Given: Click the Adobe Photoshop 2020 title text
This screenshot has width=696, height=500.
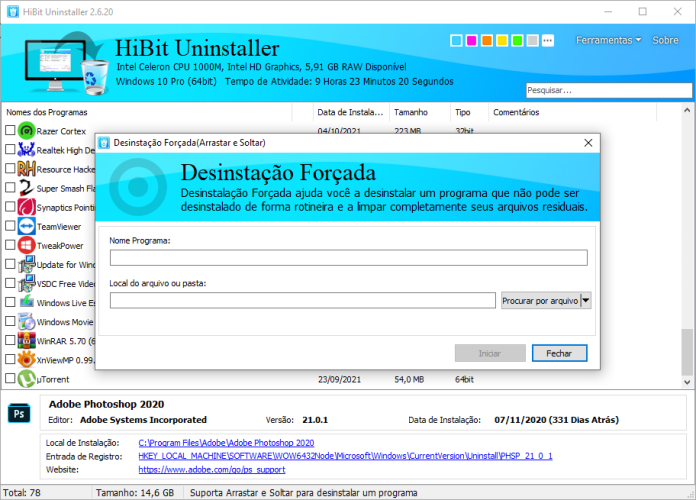Looking at the screenshot, I should point(107,404).
